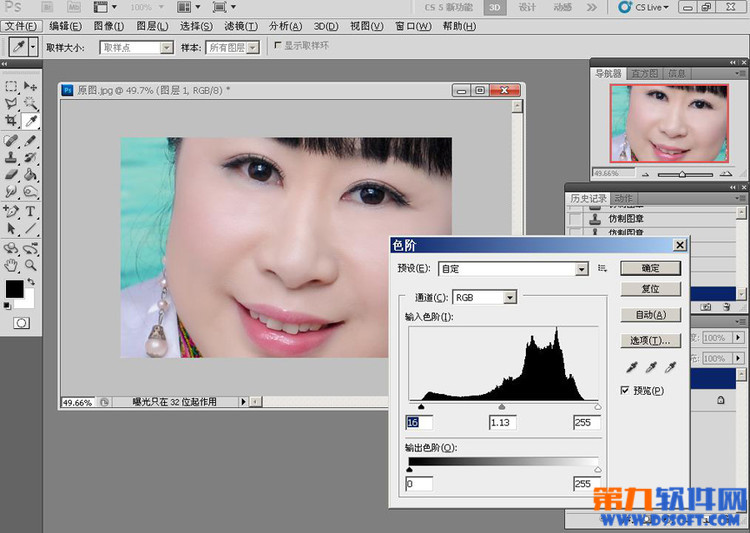Toggle 预览(P) preview checkbox

point(625,390)
